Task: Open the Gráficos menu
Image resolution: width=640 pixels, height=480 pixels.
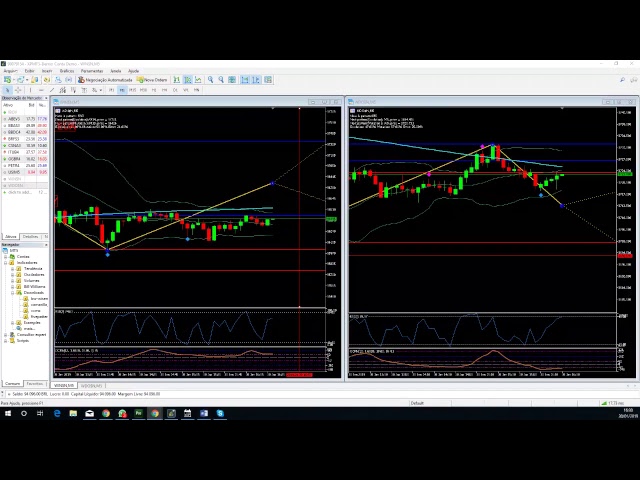Action: pos(67,71)
